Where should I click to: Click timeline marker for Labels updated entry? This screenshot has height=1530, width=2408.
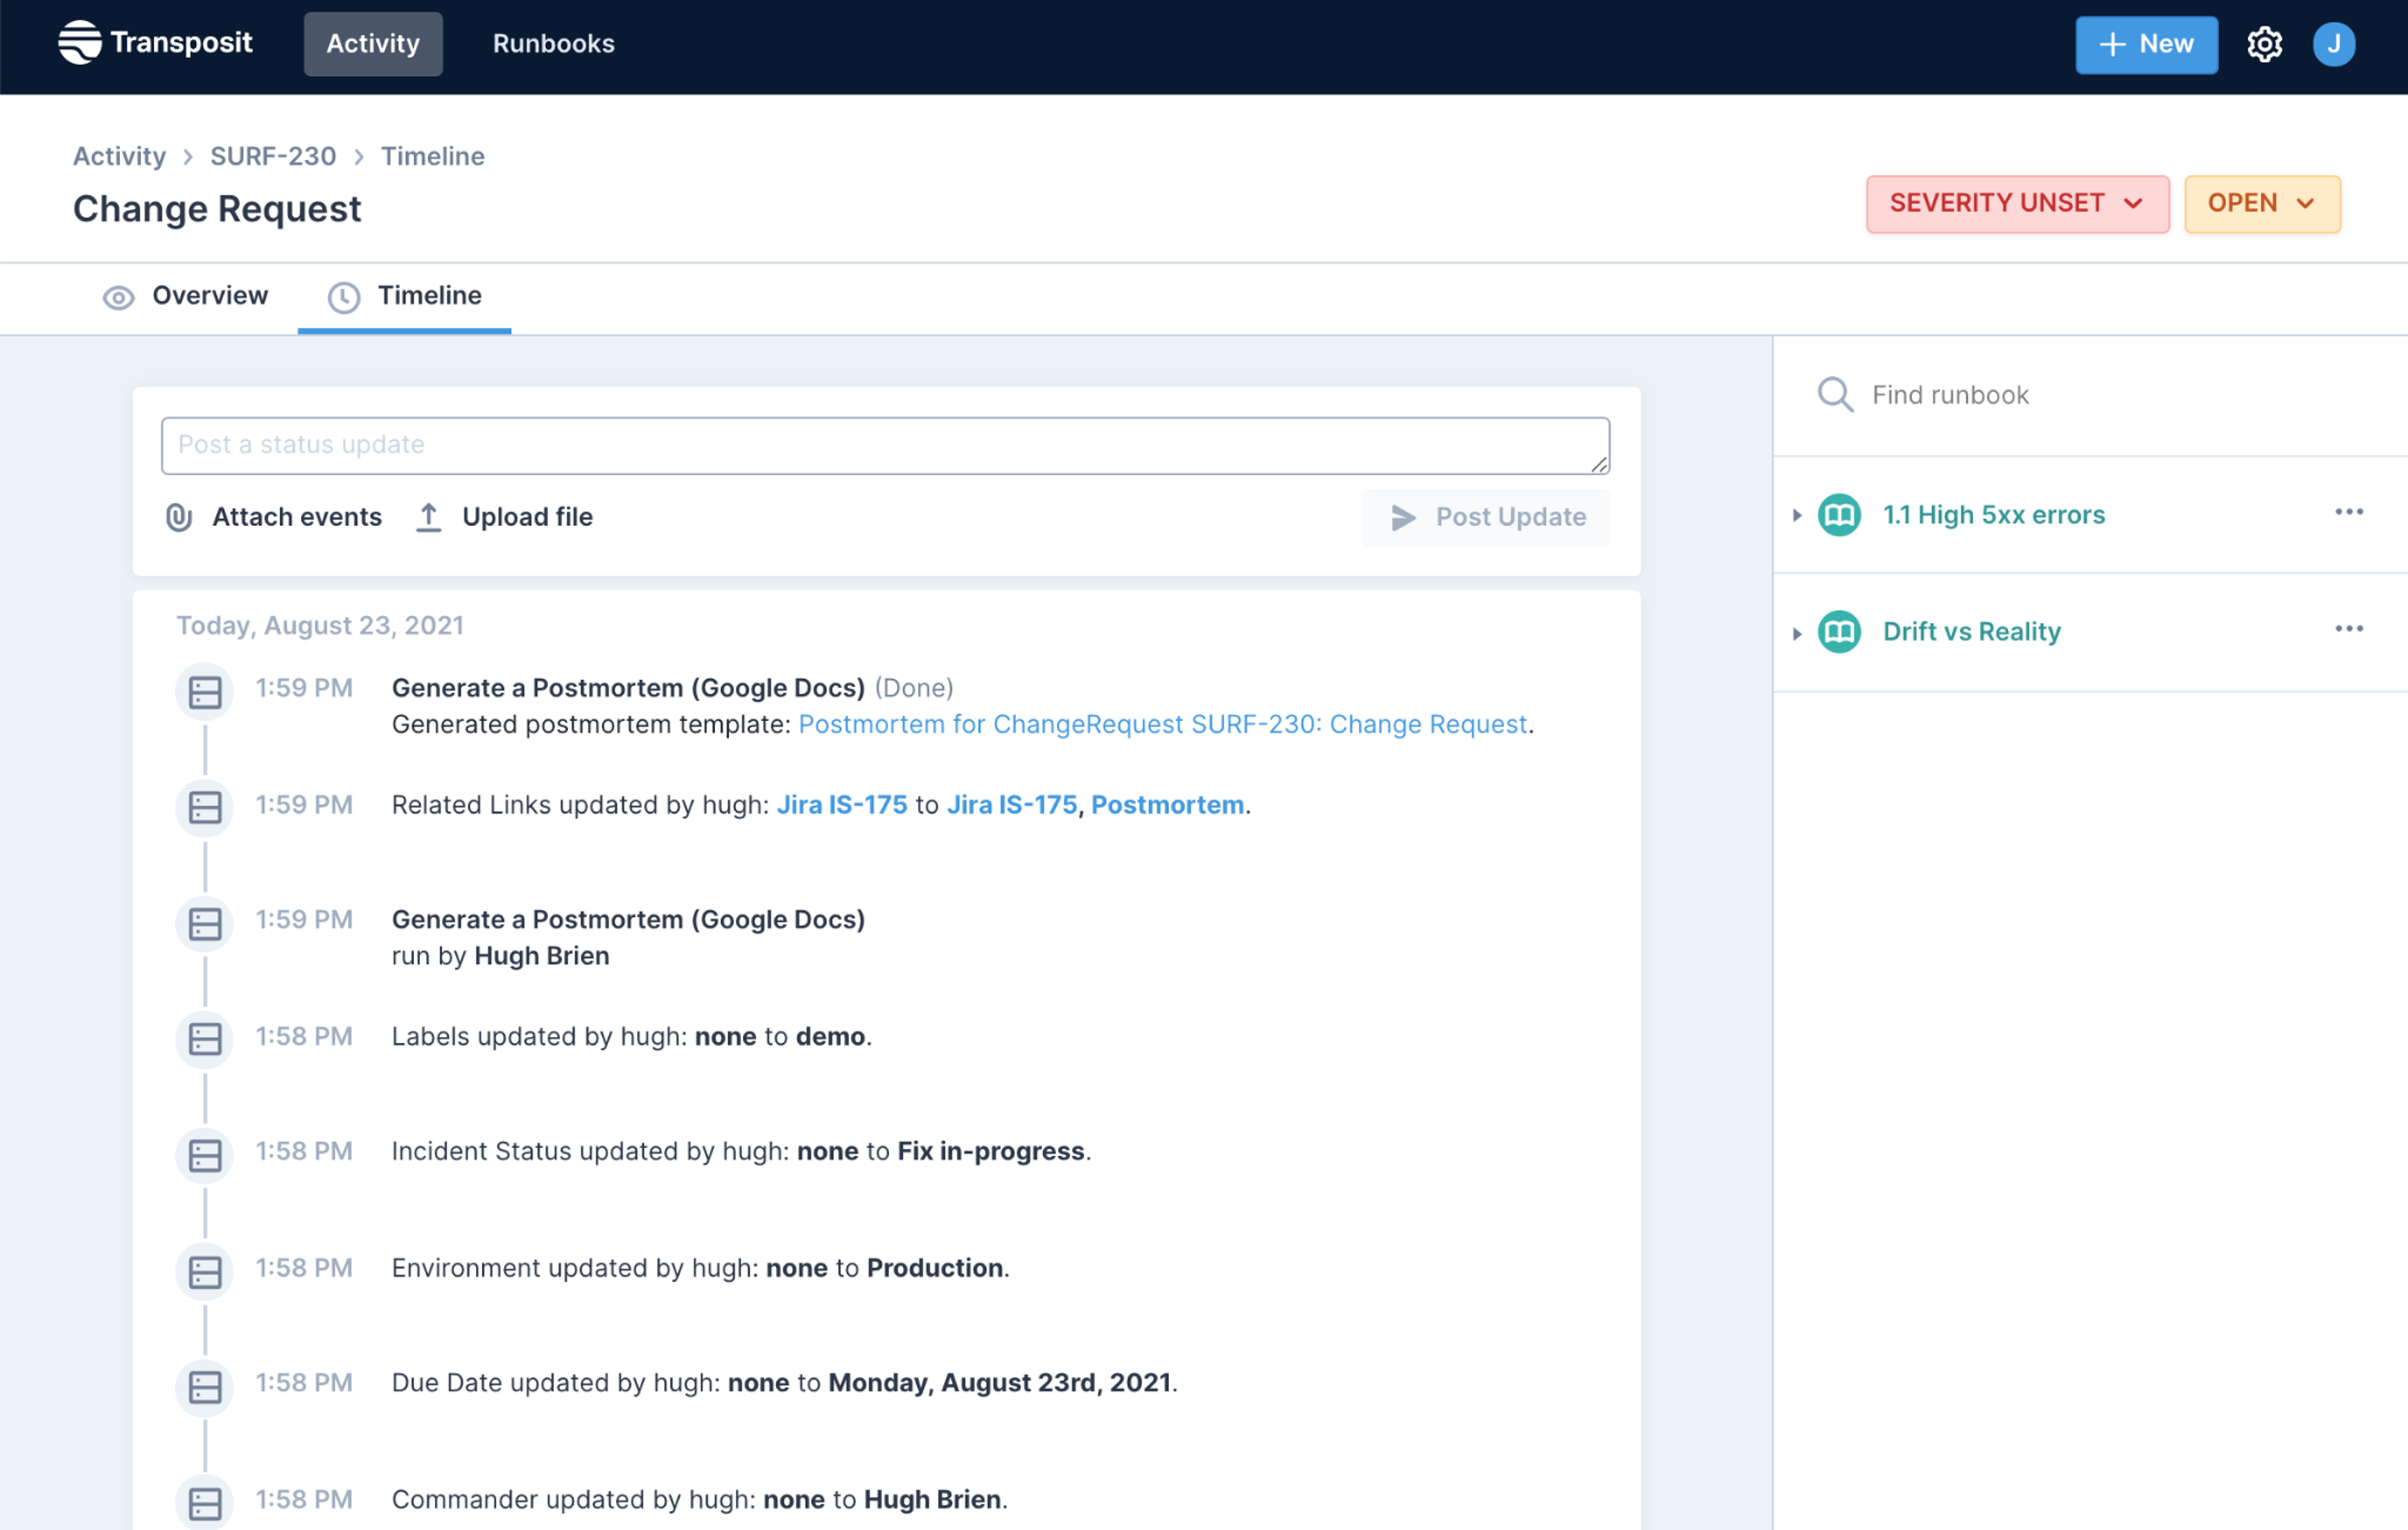(x=205, y=1039)
